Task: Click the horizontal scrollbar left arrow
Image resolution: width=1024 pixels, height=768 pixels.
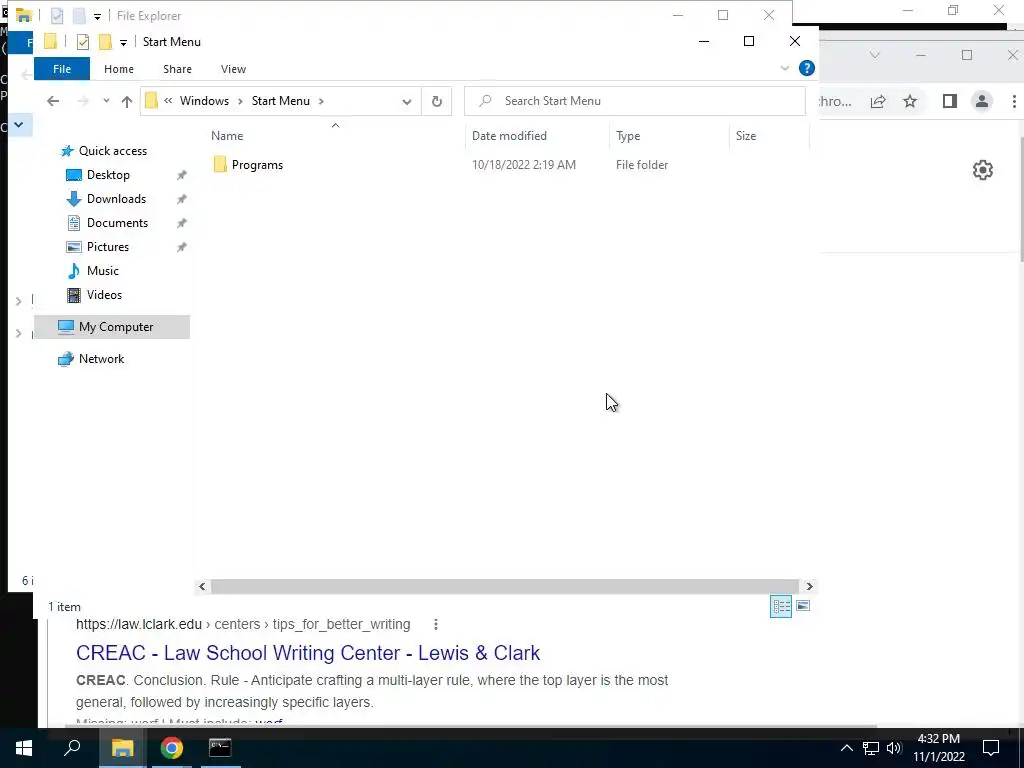Action: 202,586
